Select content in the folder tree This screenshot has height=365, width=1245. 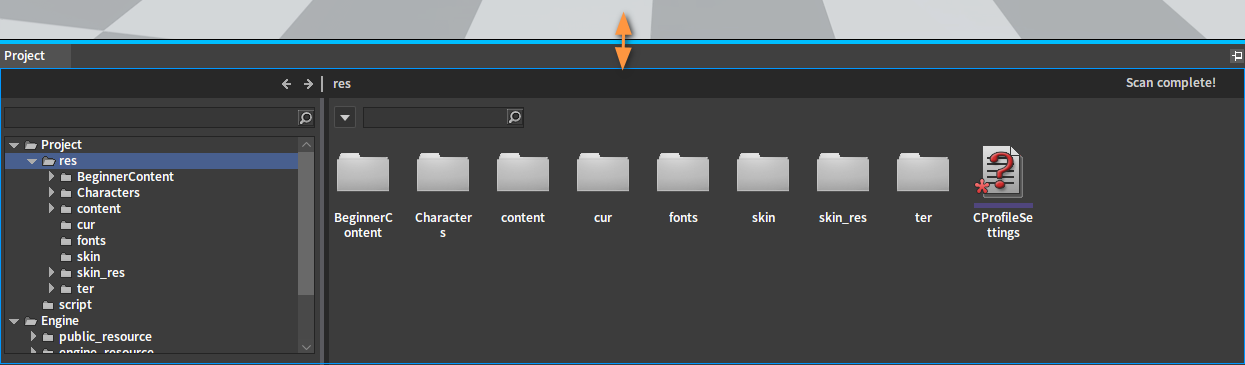pos(99,209)
